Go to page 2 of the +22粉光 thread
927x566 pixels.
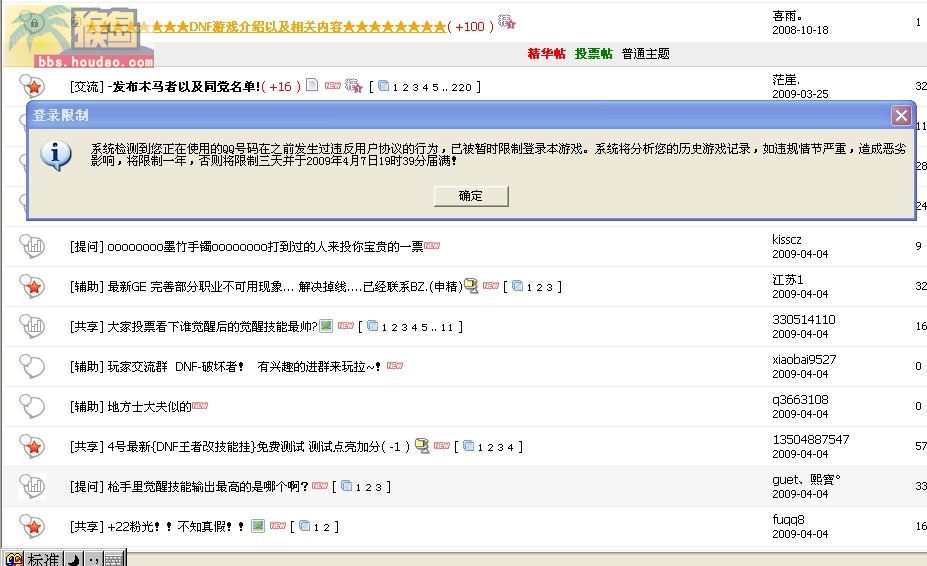(x=326, y=528)
